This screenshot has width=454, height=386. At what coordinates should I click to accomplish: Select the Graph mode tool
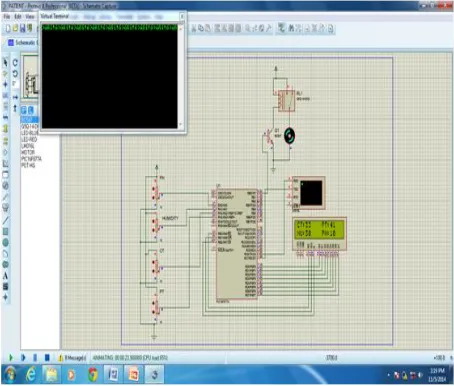pos(5,163)
